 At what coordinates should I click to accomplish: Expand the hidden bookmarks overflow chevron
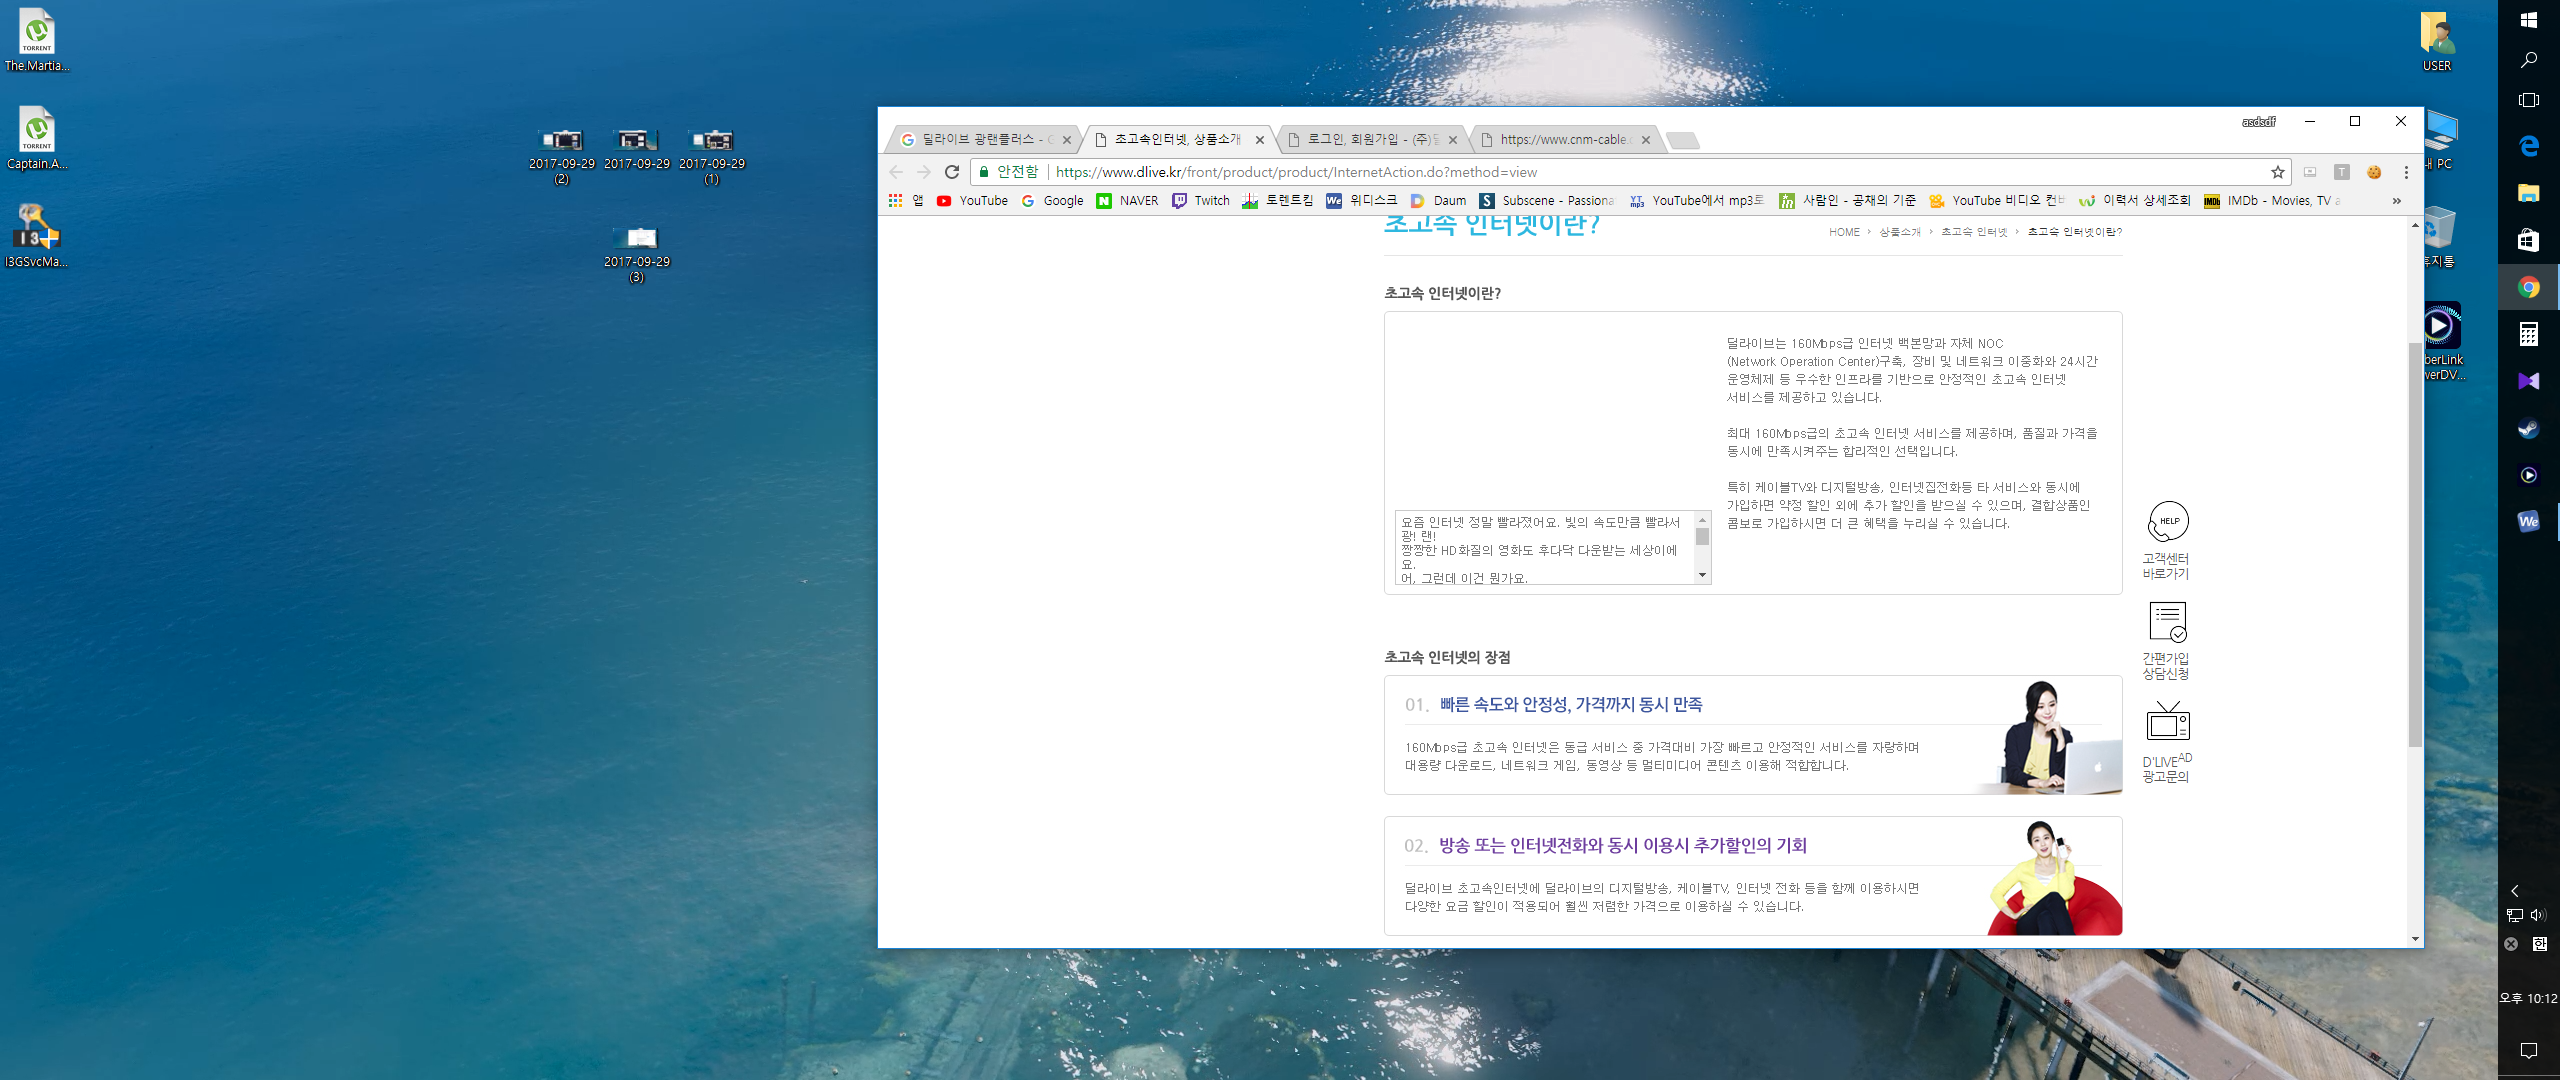pos(2396,201)
